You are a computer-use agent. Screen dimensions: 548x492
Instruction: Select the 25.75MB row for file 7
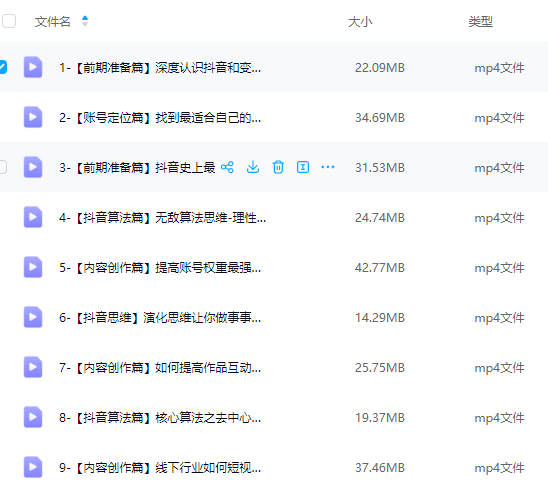coord(274,368)
